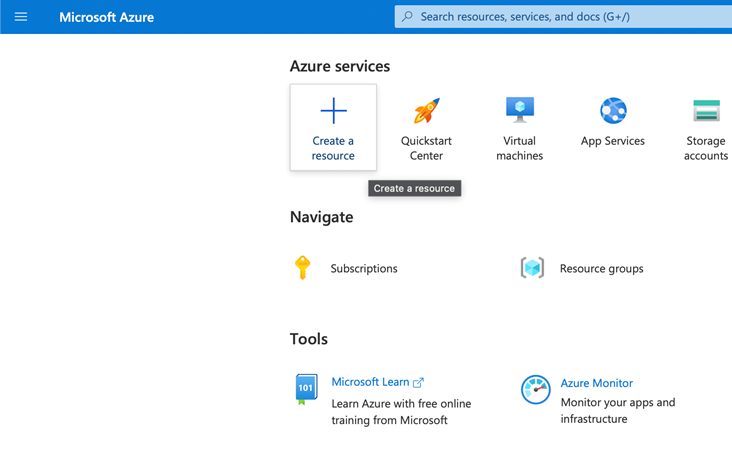732x462 pixels.
Task: Click the Virtual machines text label
Action: point(520,148)
